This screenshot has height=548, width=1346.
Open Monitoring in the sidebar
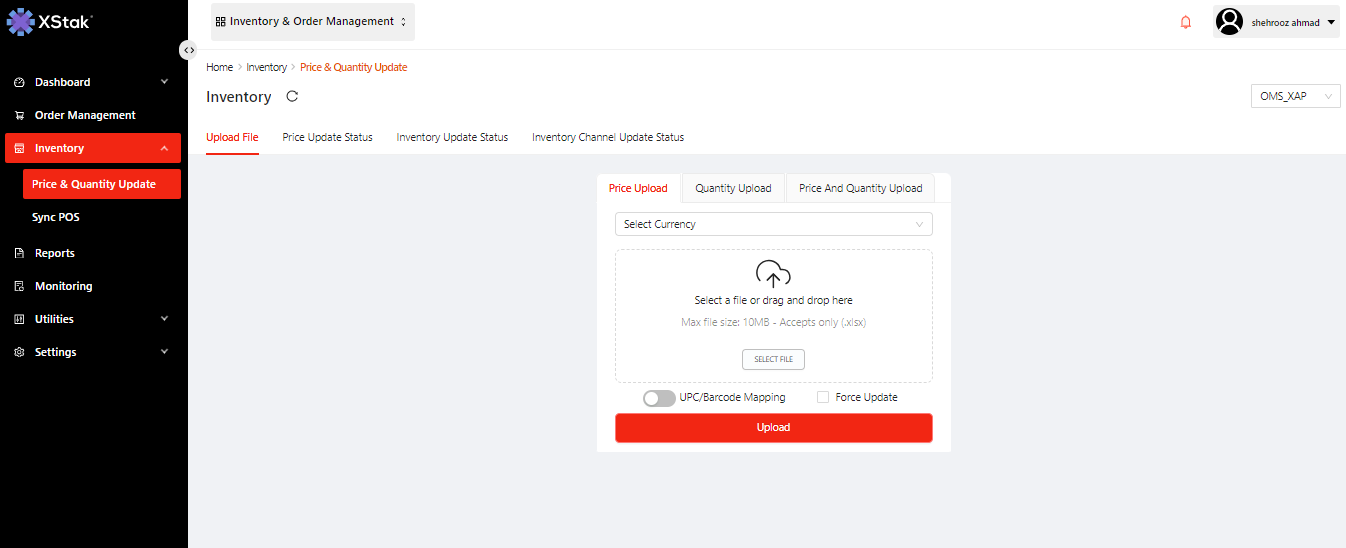coord(63,286)
